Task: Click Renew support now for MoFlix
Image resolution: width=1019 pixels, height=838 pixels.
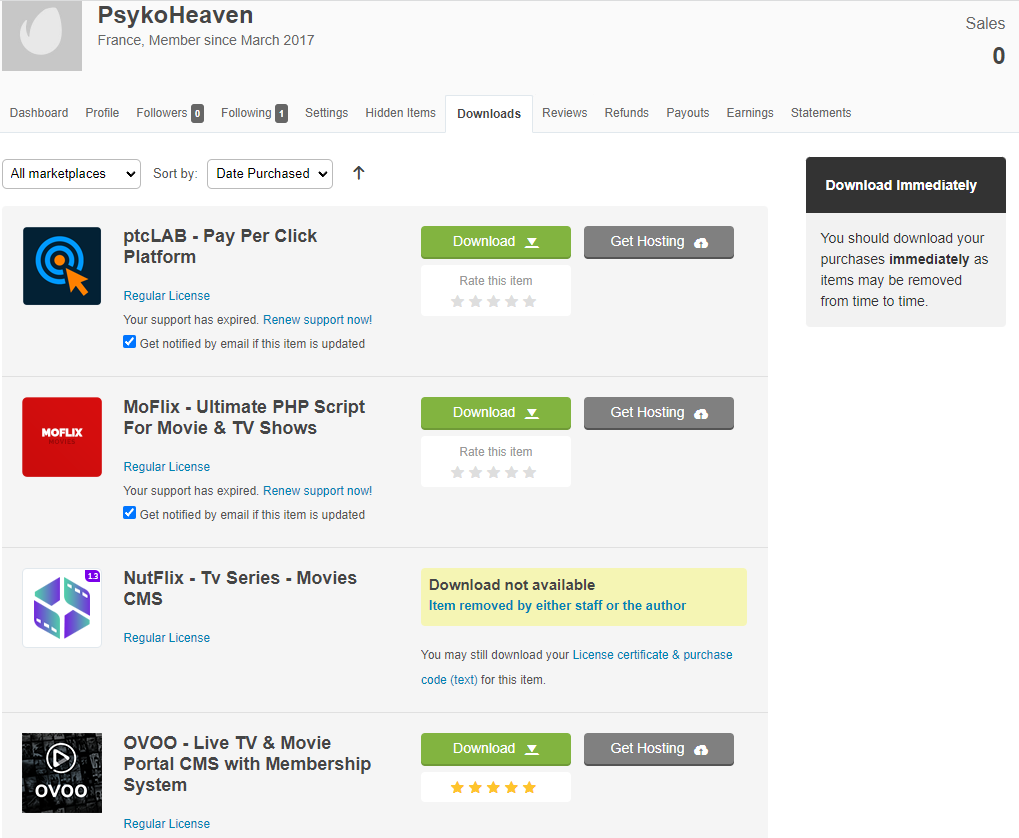Action: [318, 491]
